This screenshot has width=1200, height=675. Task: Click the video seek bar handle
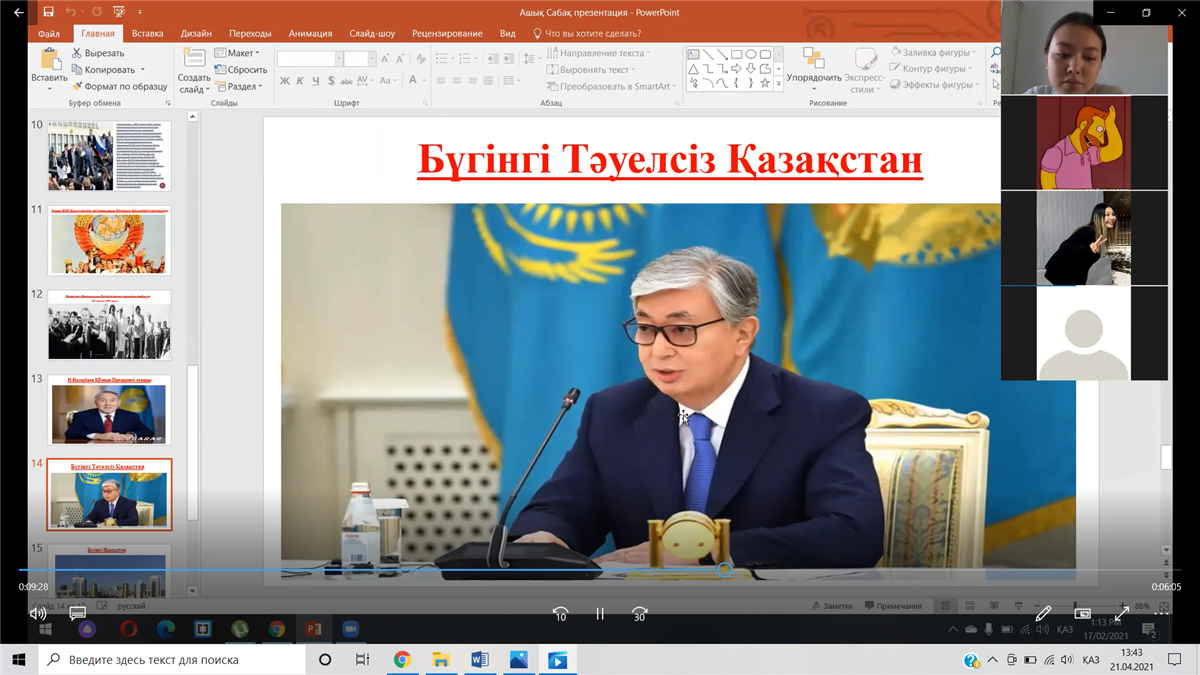click(725, 570)
